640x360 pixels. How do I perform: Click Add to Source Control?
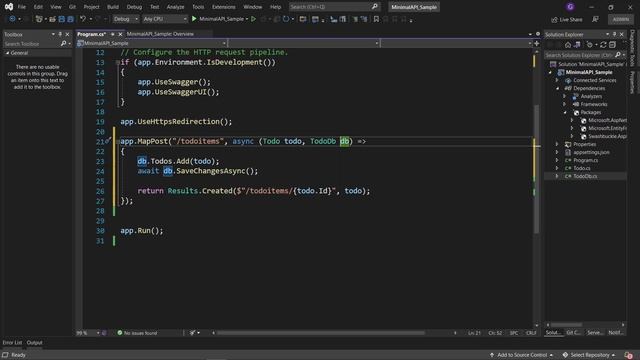point(521,355)
